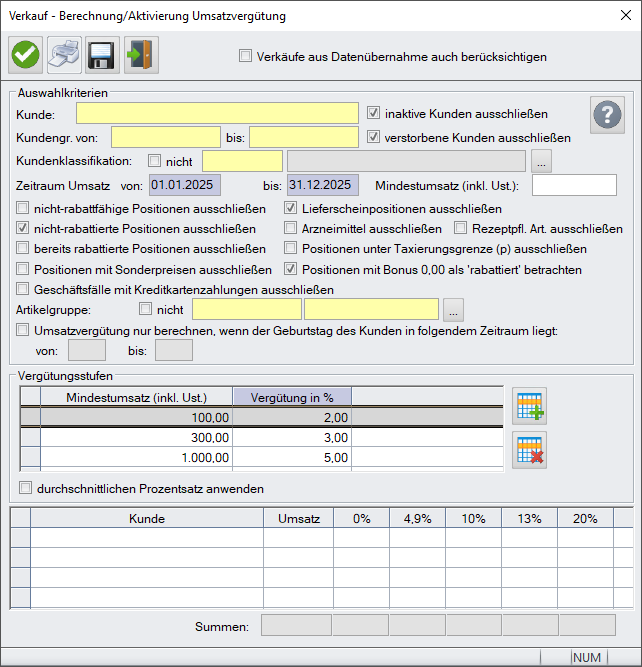This screenshot has height=667, width=642.
Task: Check Geschäftsfälle mit Kreditkartenzahlungen ausschließen
Action: click(x=22, y=289)
